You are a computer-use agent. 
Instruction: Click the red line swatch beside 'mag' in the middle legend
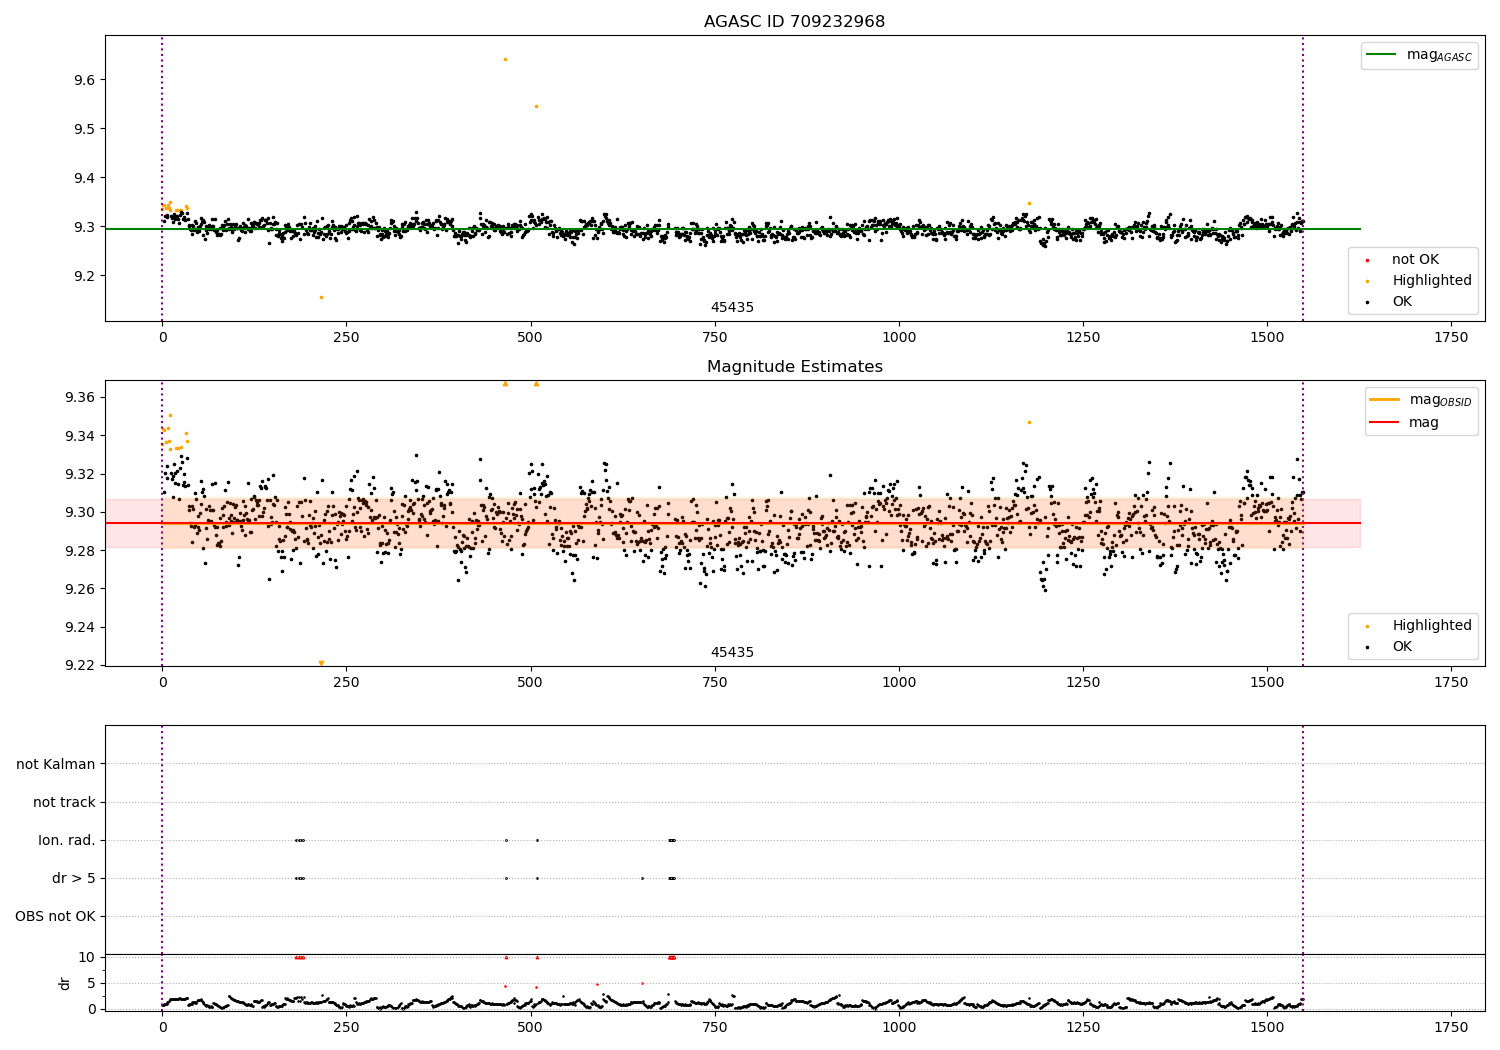coord(1384,423)
